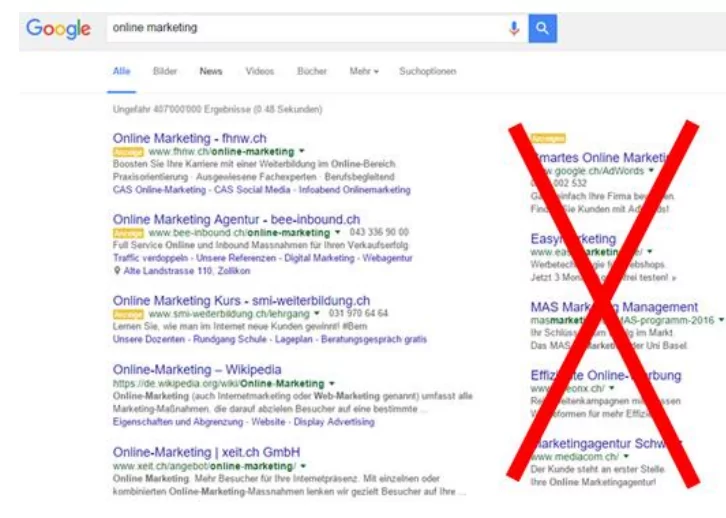
Task: Switch to the Videos tab
Action: point(260,71)
